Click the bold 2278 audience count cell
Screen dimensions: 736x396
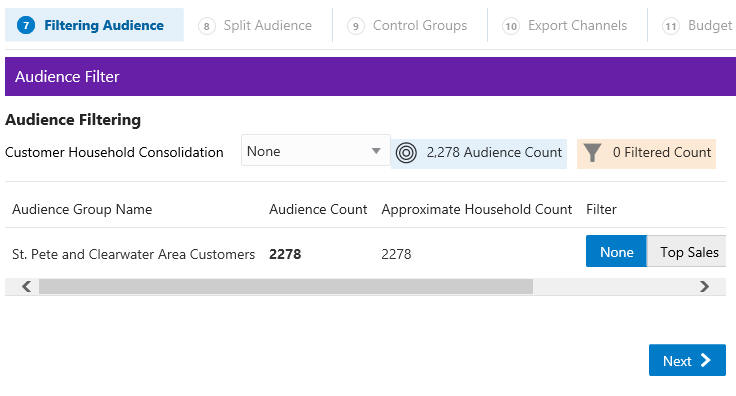tap(285, 254)
